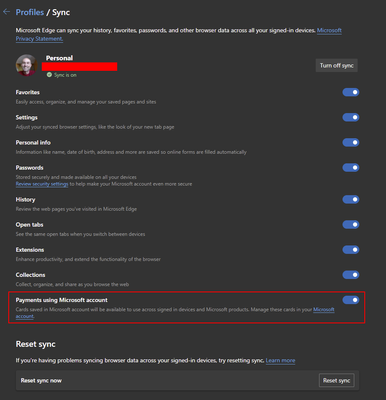Toggle Settings sync switch
386x400 pixels.
pyautogui.click(x=351, y=117)
